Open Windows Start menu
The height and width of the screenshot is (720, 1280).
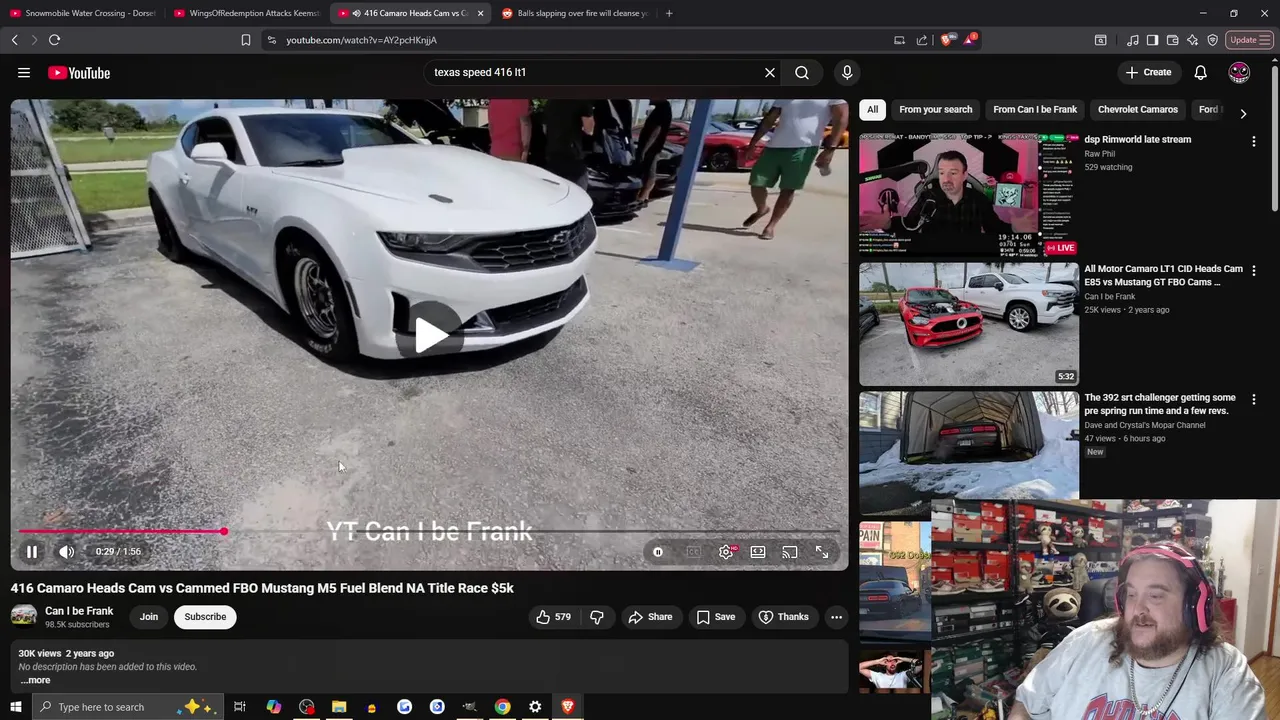(15, 707)
